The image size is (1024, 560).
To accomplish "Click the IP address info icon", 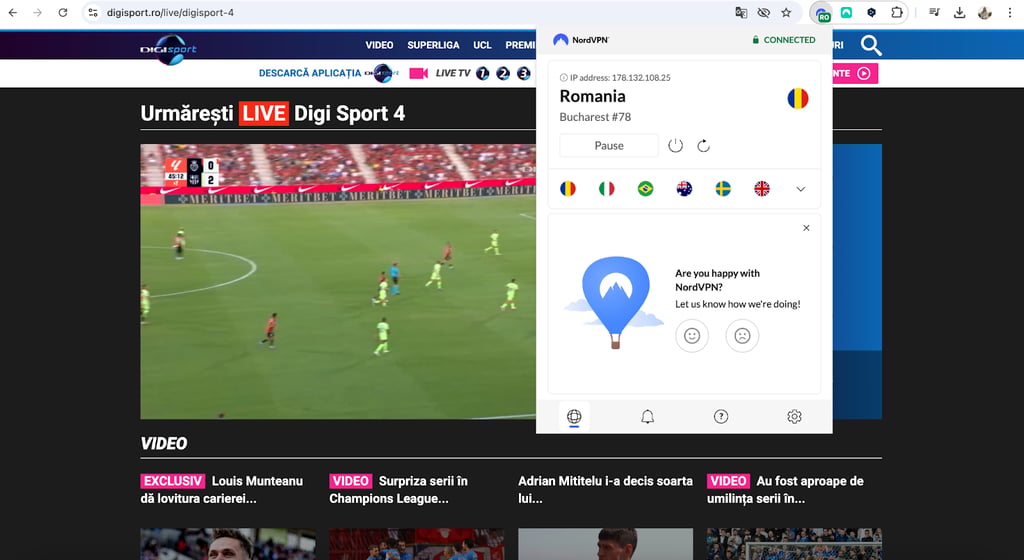I will (x=564, y=78).
